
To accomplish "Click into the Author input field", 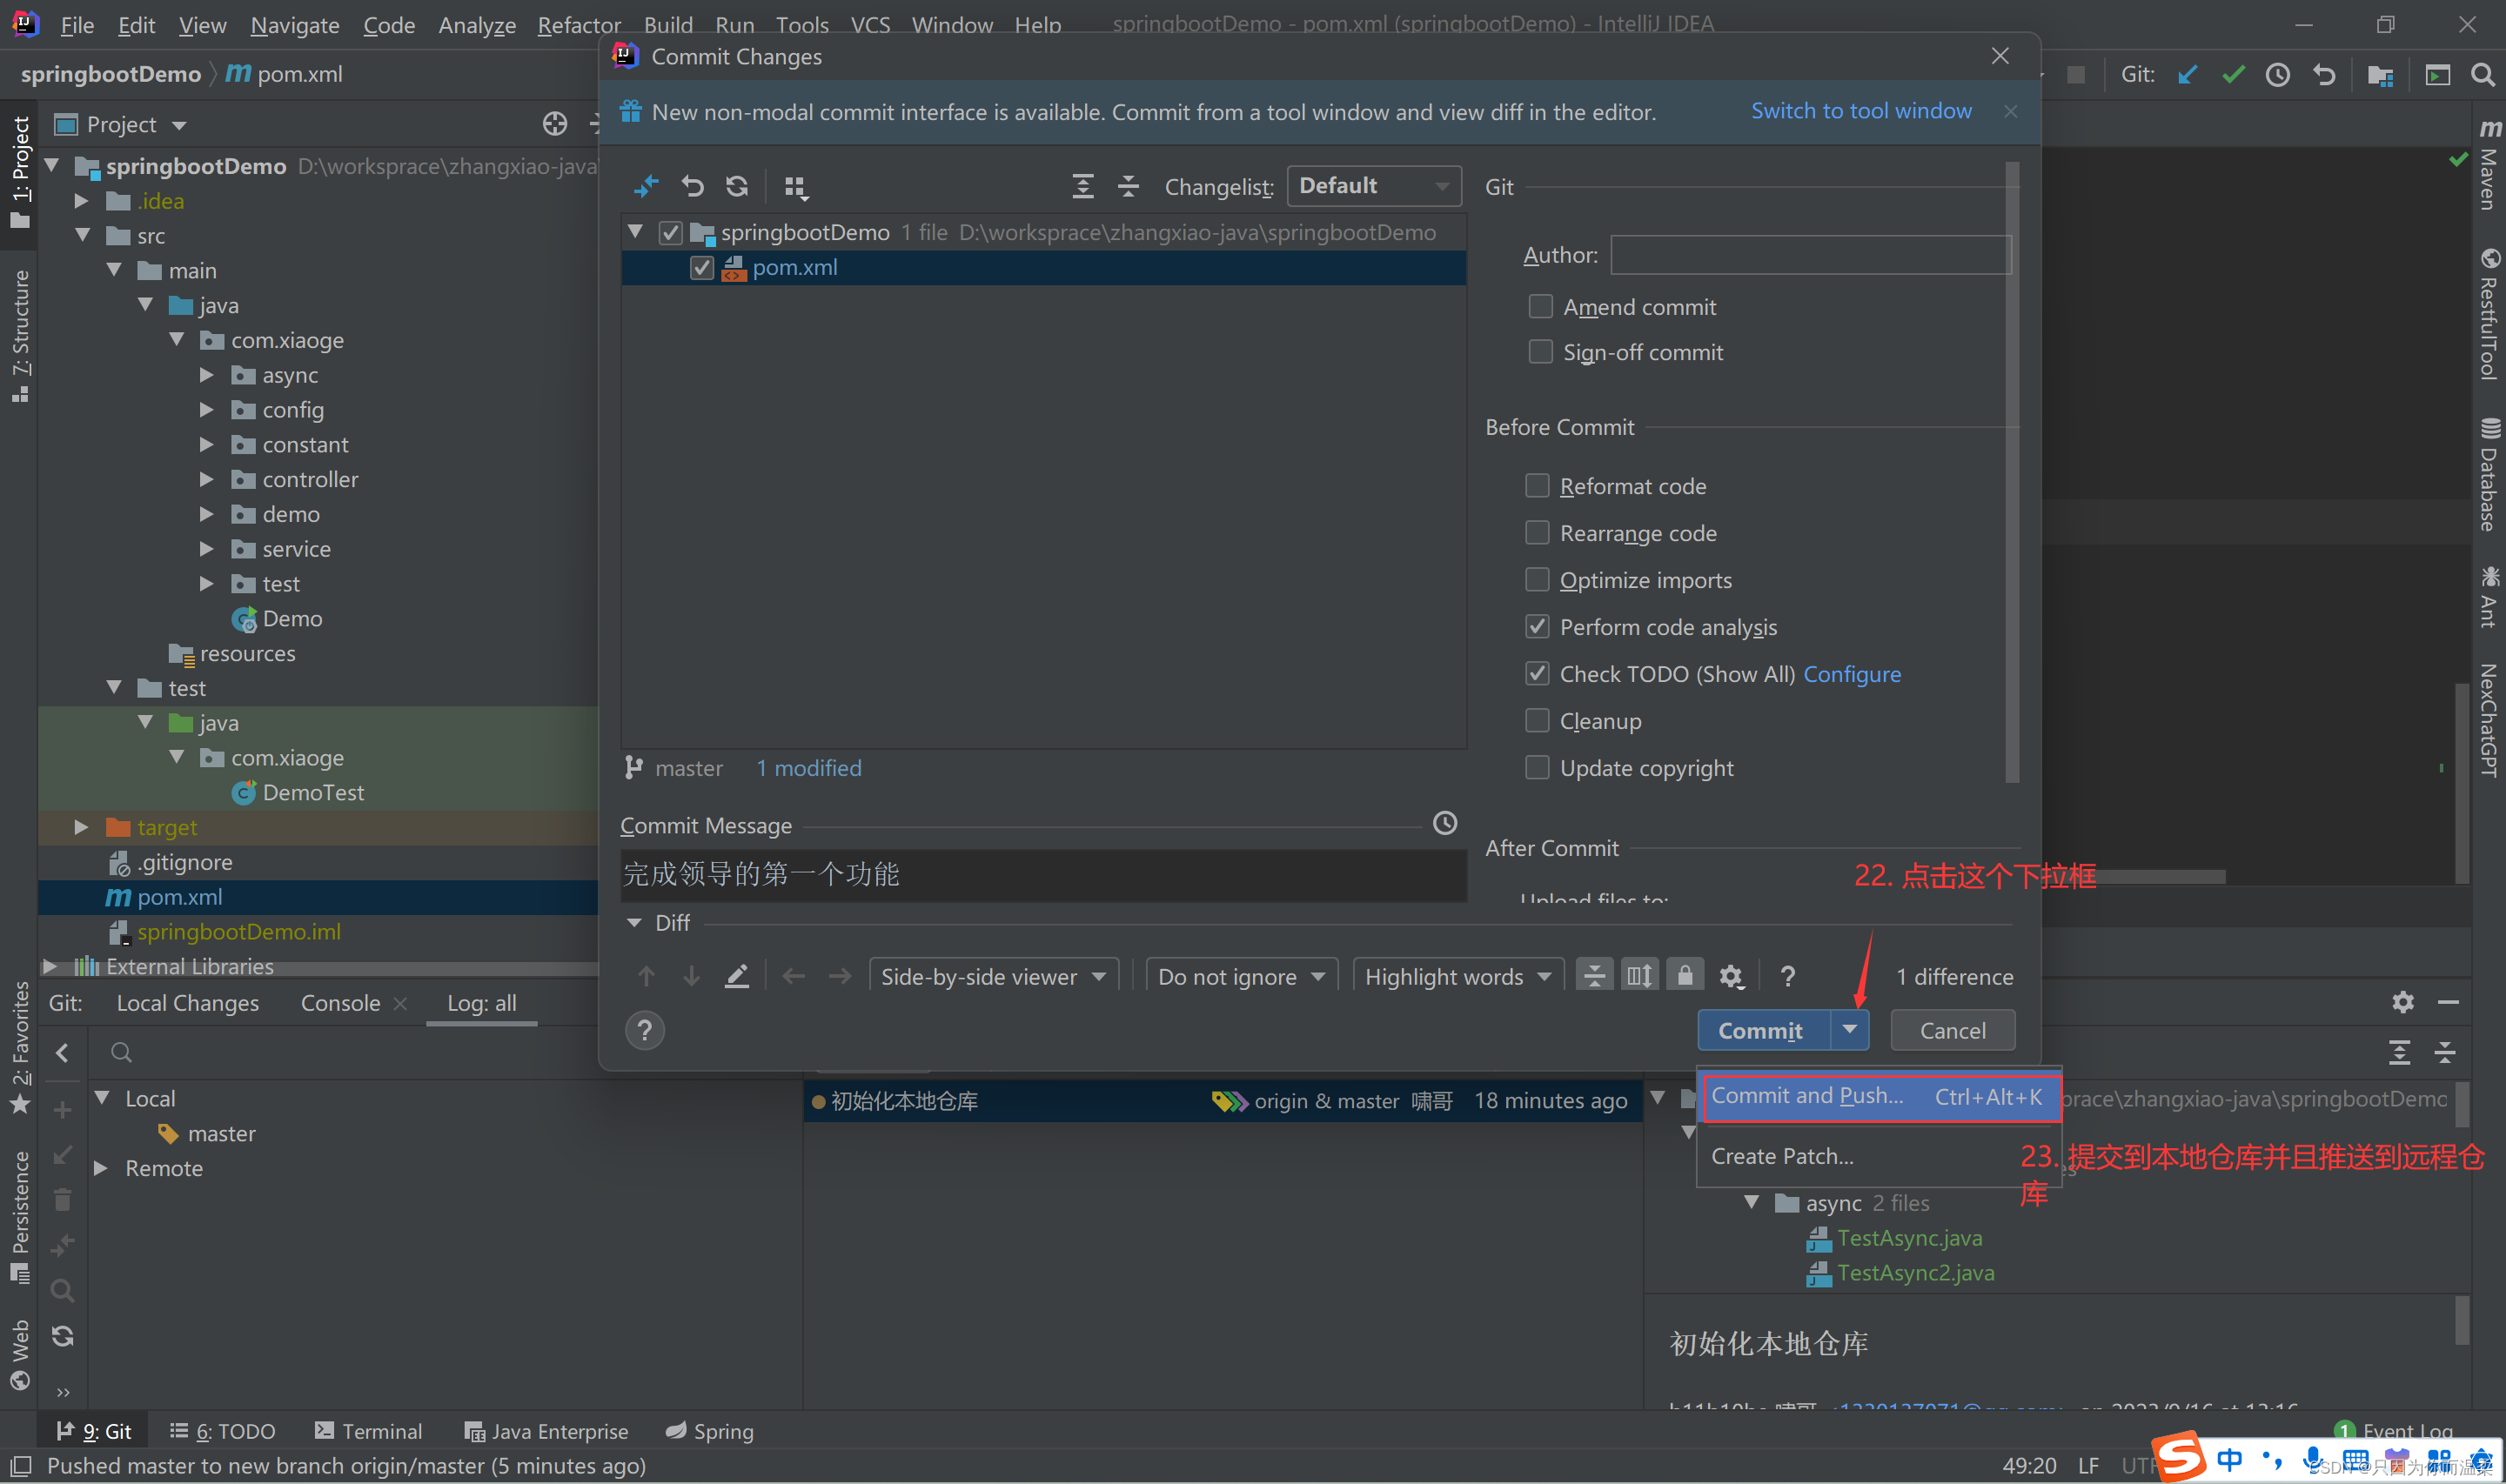I will [x=1810, y=255].
